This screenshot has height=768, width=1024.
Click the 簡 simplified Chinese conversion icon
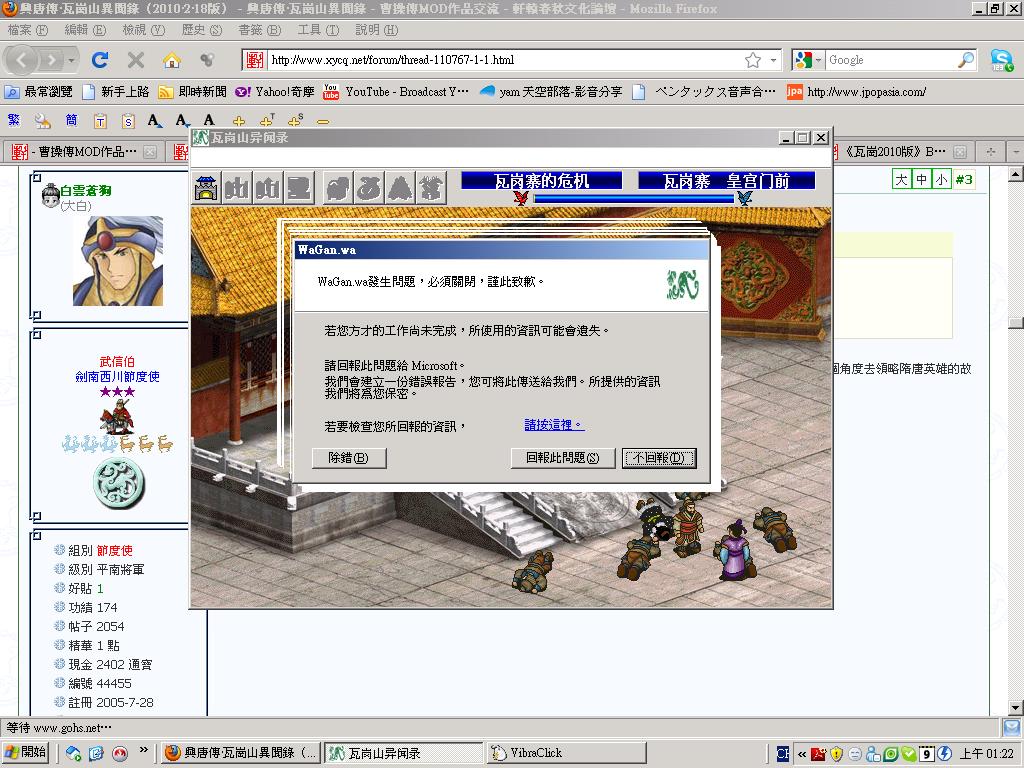[71, 120]
